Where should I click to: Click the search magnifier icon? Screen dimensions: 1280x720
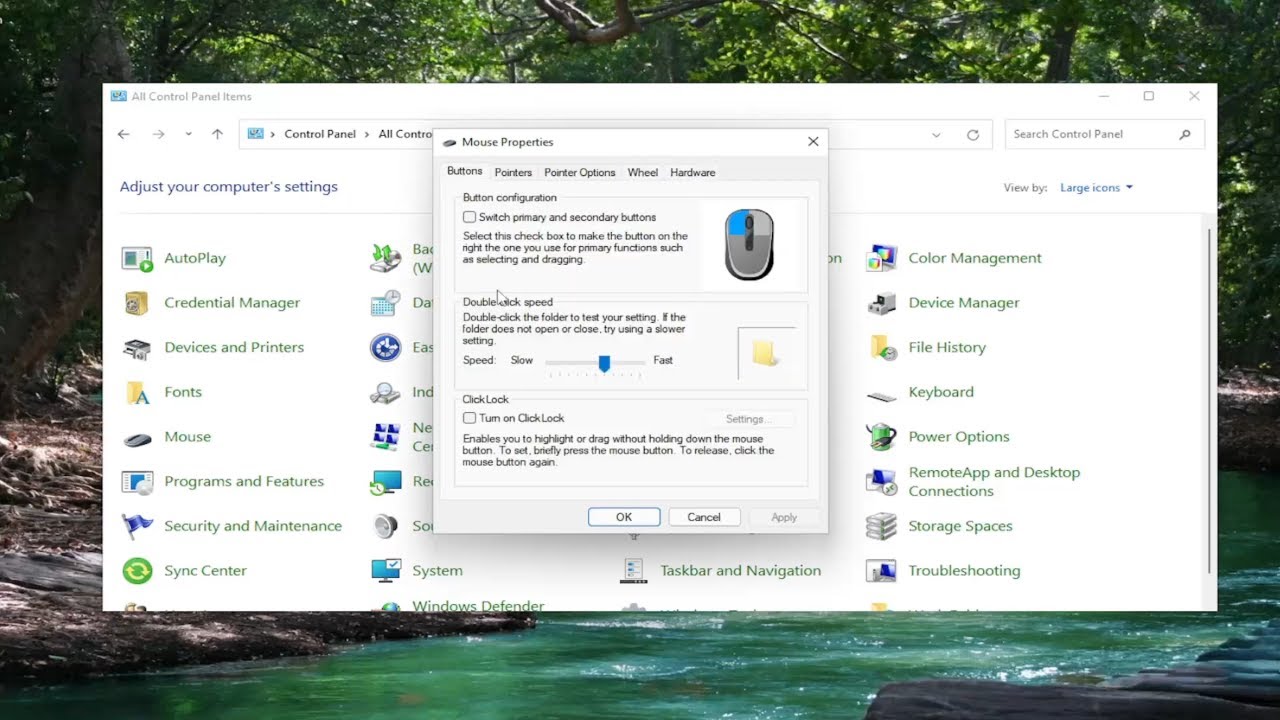1185,134
